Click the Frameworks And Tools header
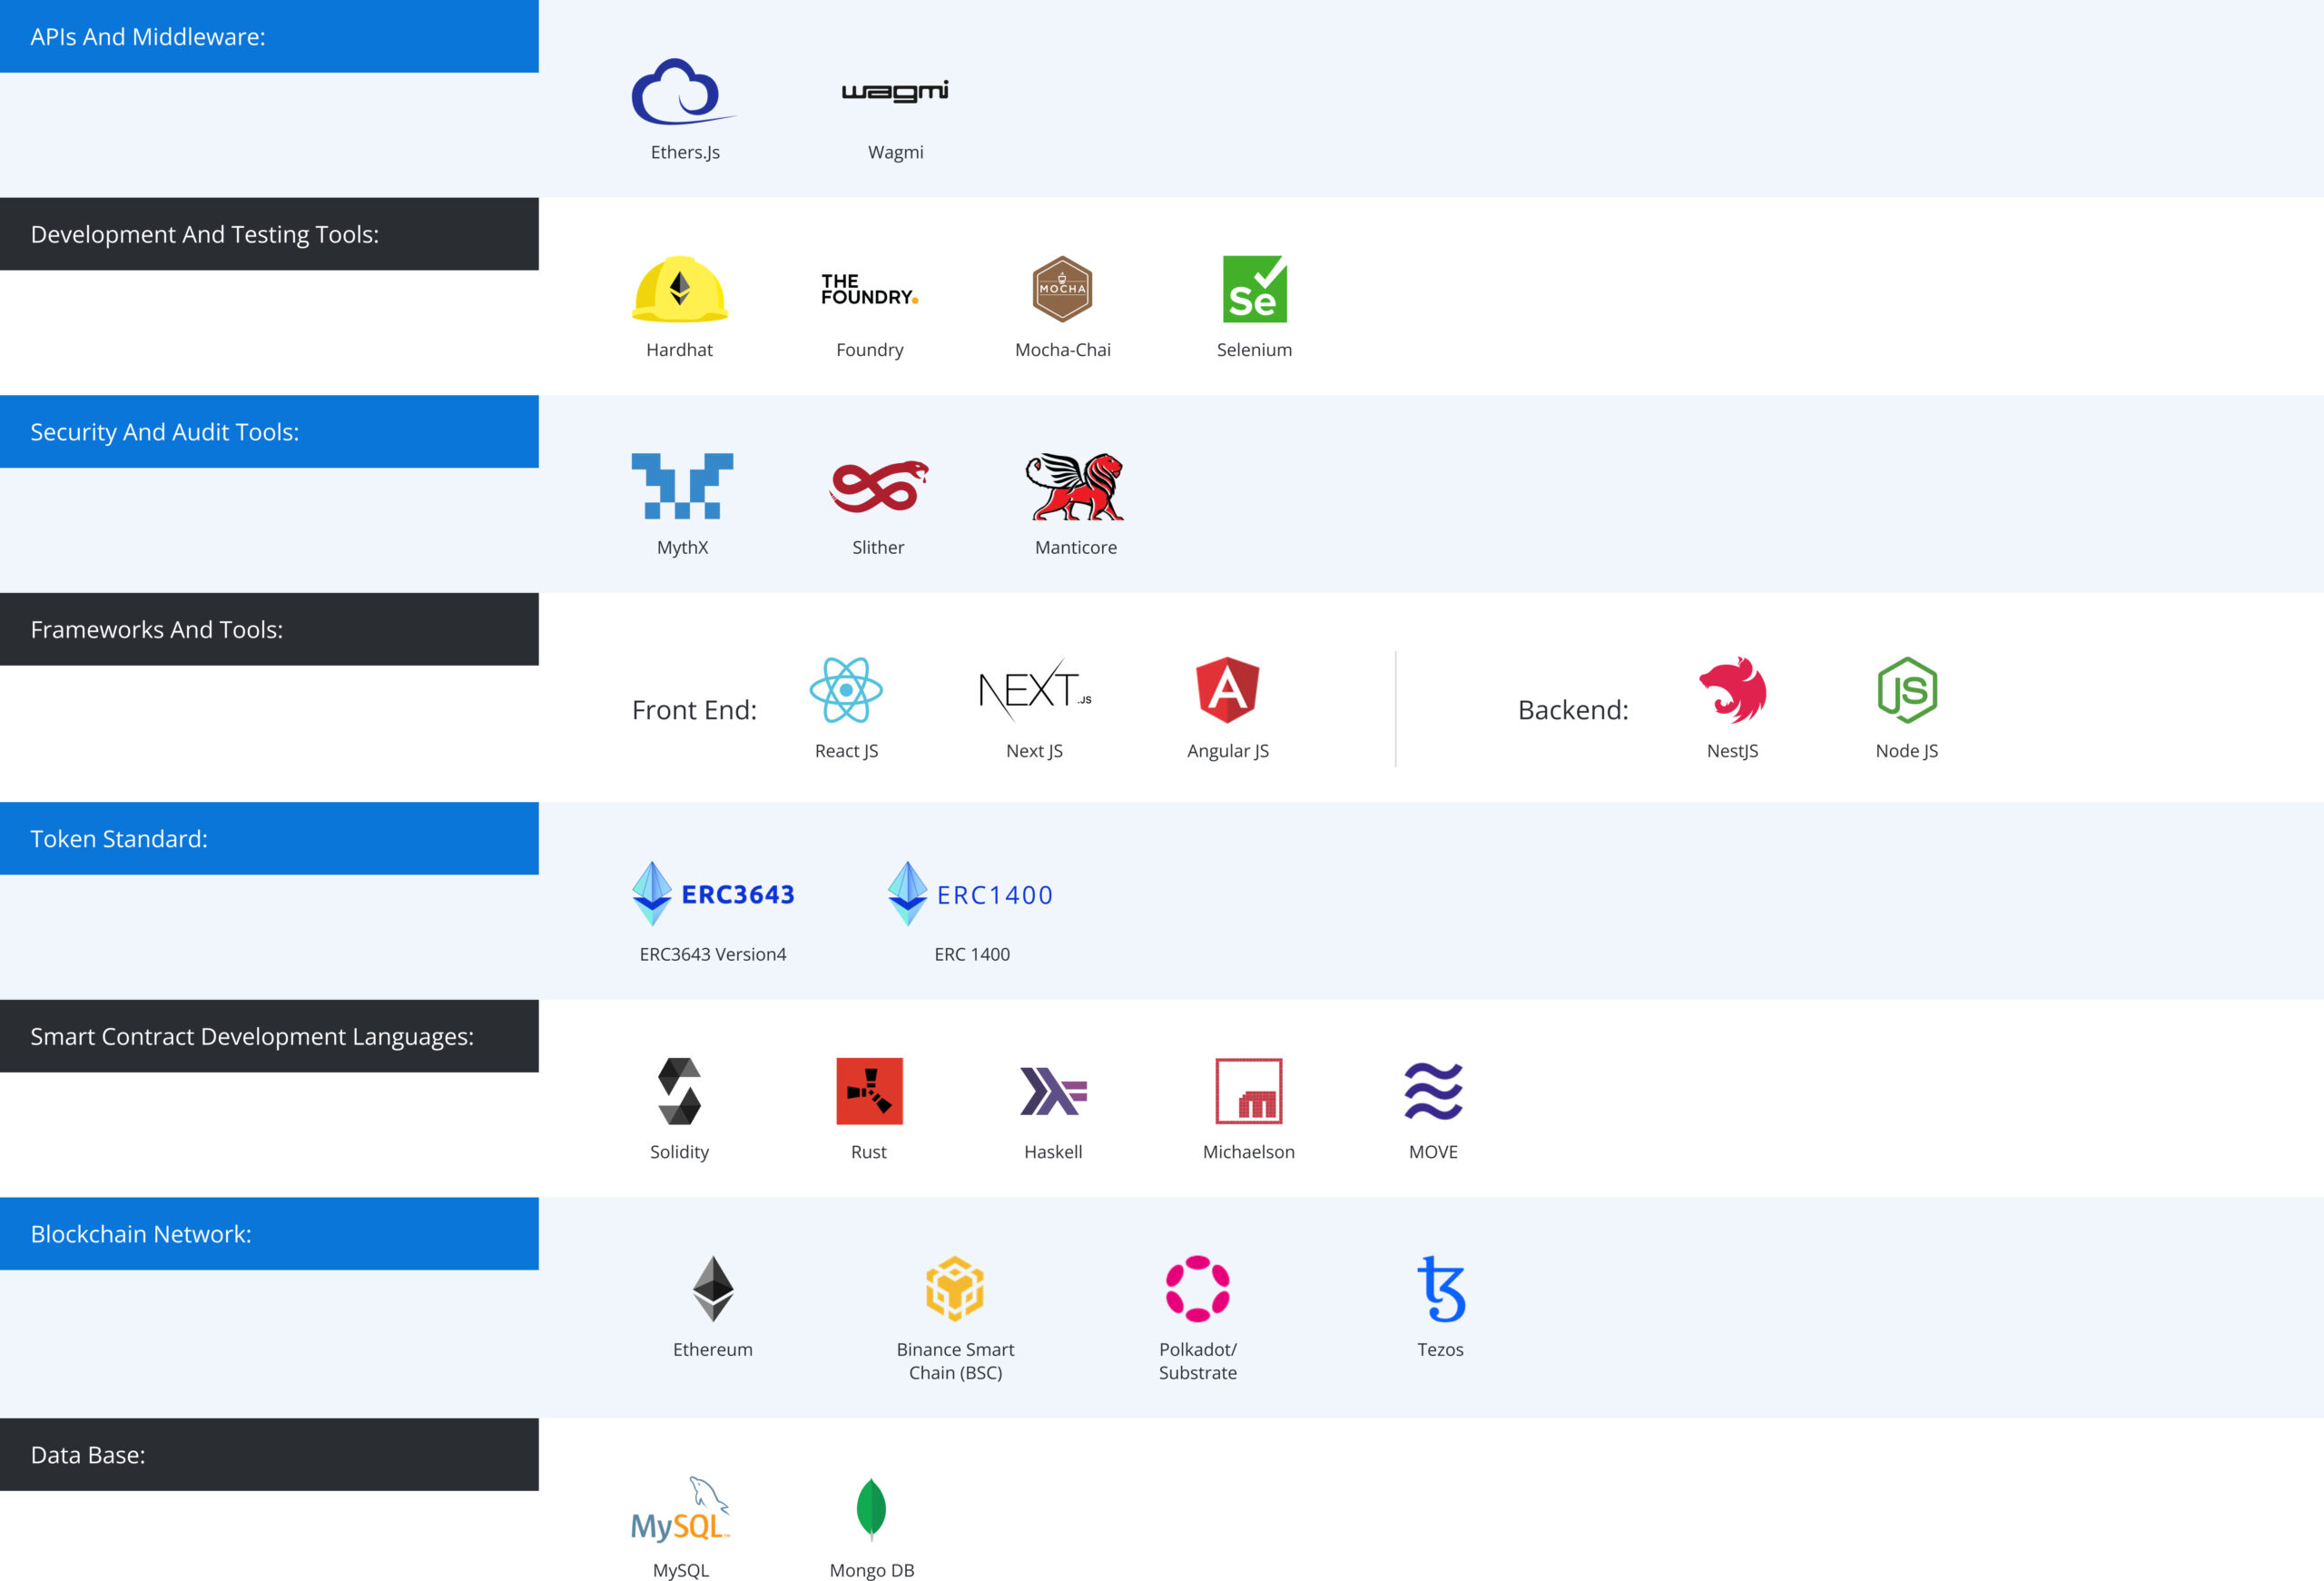Image resolution: width=2324 pixels, height=1581 pixels. [x=269, y=629]
